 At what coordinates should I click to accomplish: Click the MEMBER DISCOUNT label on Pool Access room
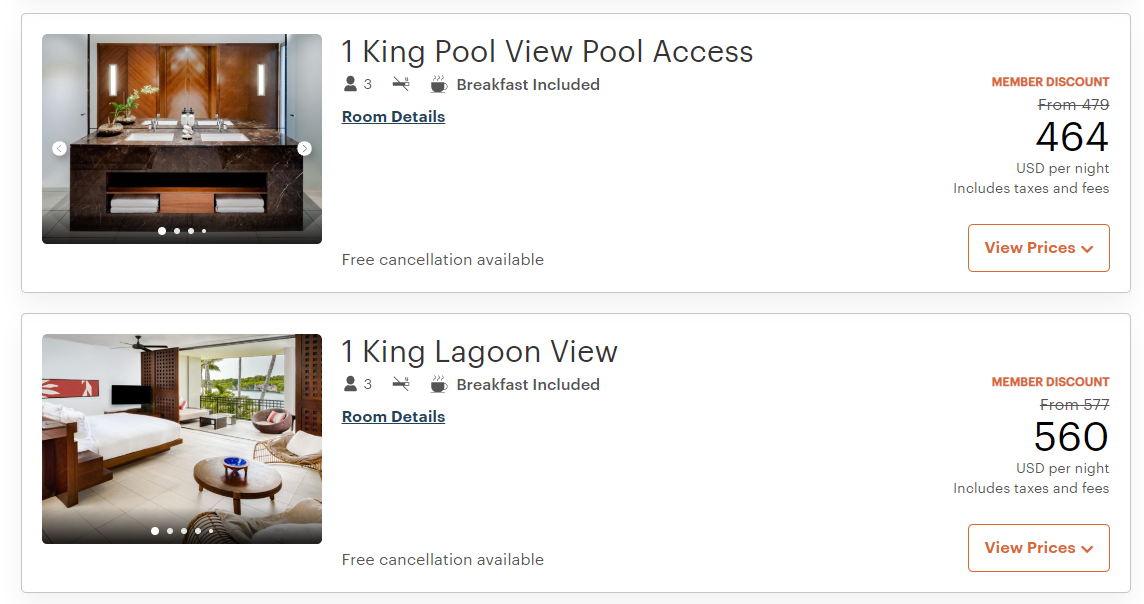pyautogui.click(x=1049, y=81)
